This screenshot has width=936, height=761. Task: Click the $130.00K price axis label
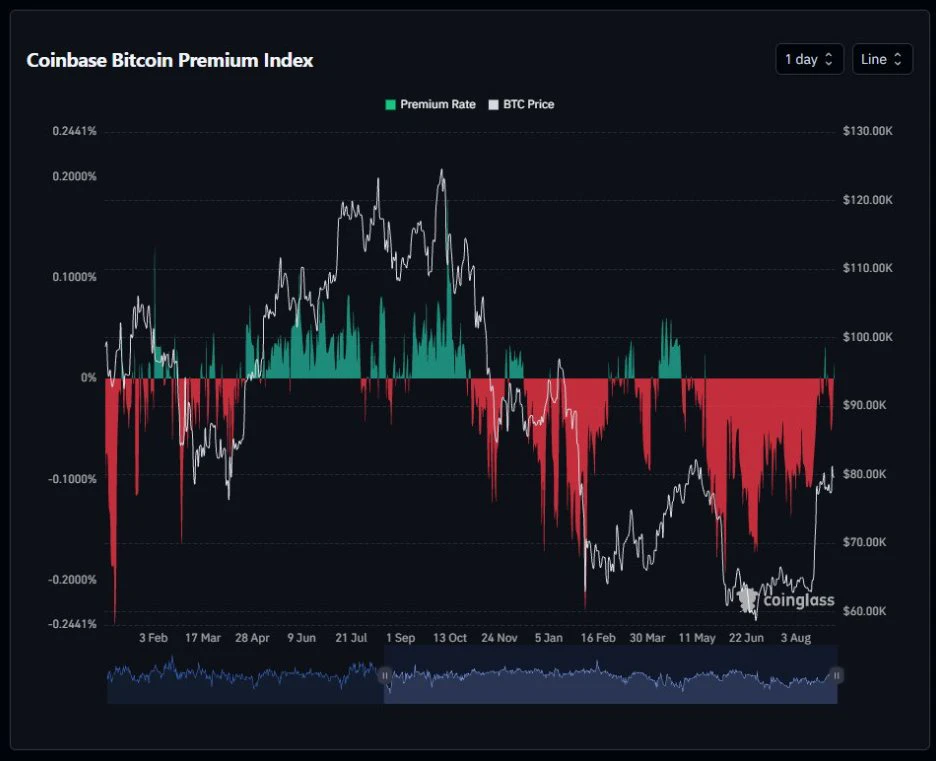tap(867, 131)
